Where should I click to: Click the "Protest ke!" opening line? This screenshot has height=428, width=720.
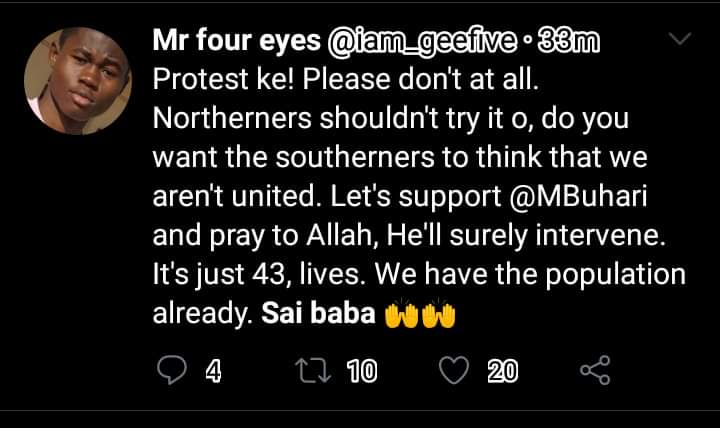(212, 81)
